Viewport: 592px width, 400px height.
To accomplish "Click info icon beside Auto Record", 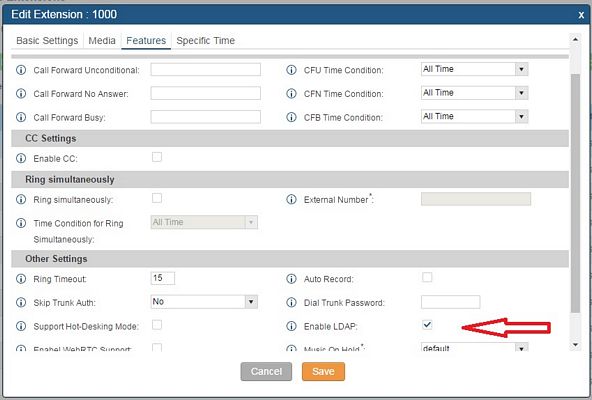I will tap(291, 279).
